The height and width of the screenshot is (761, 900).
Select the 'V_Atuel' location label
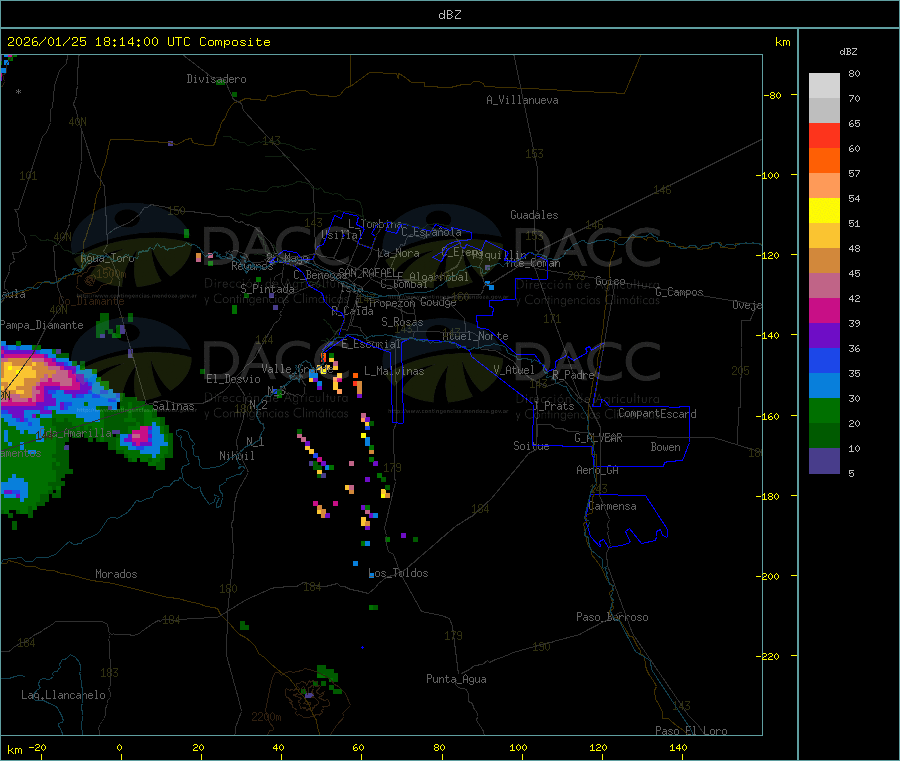click(x=514, y=370)
